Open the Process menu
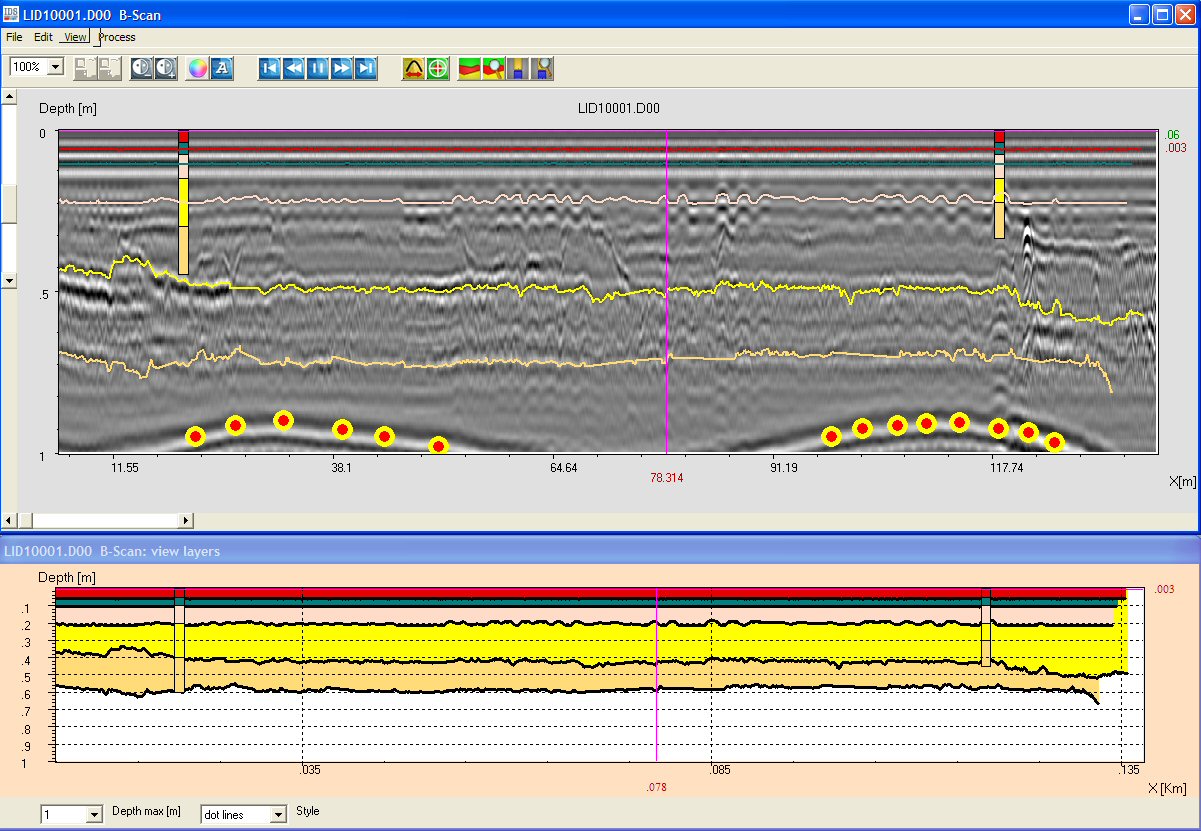The image size is (1201, 831). click(x=117, y=37)
